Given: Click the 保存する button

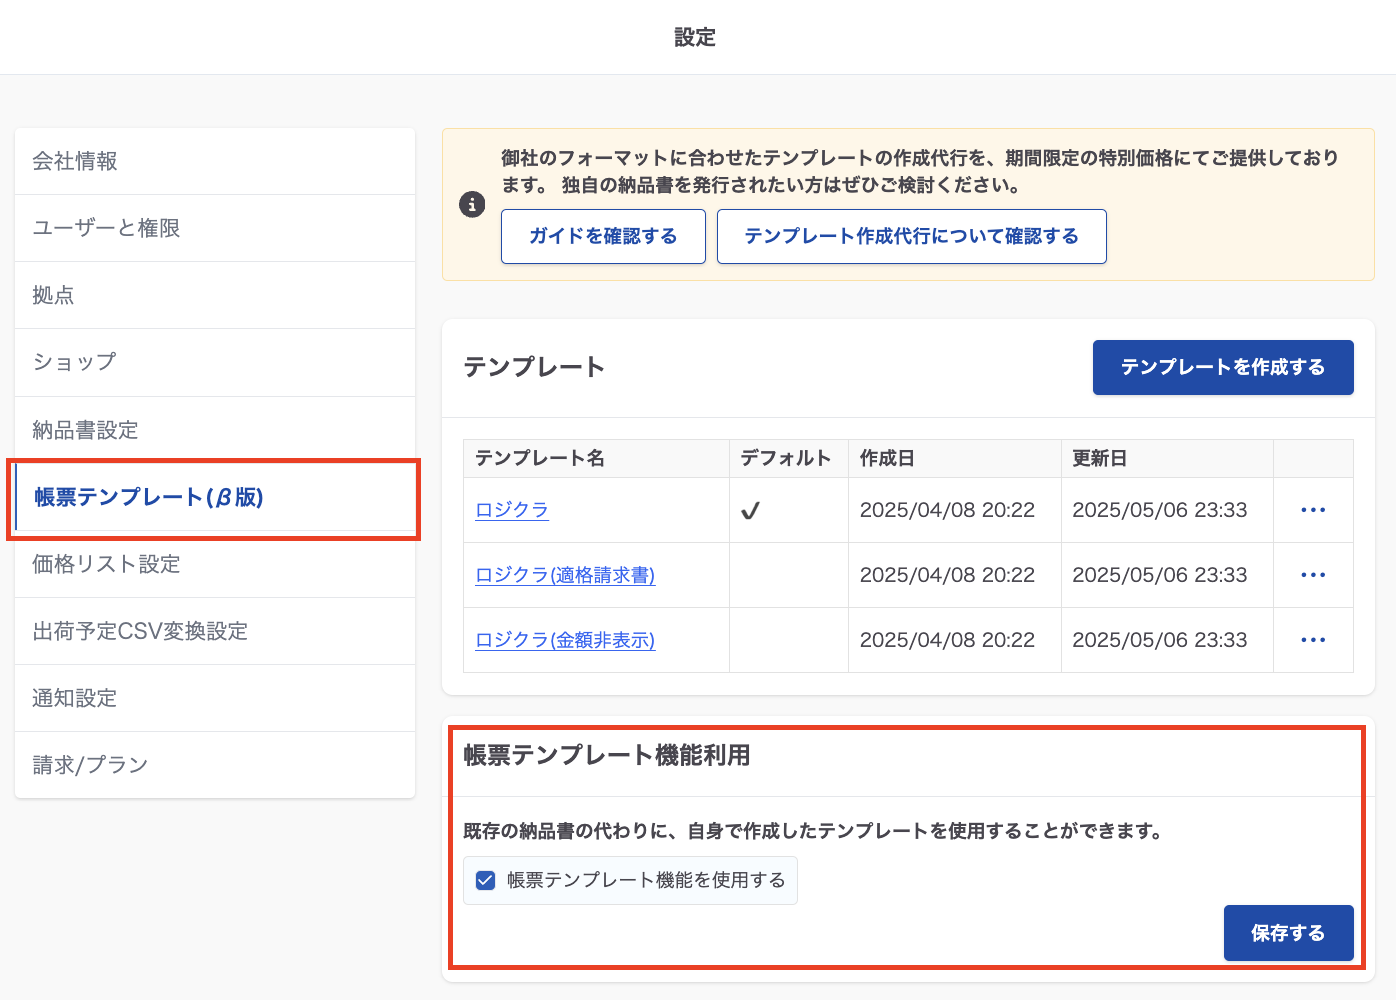Looking at the screenshot, I should [x=1287, y=933].
